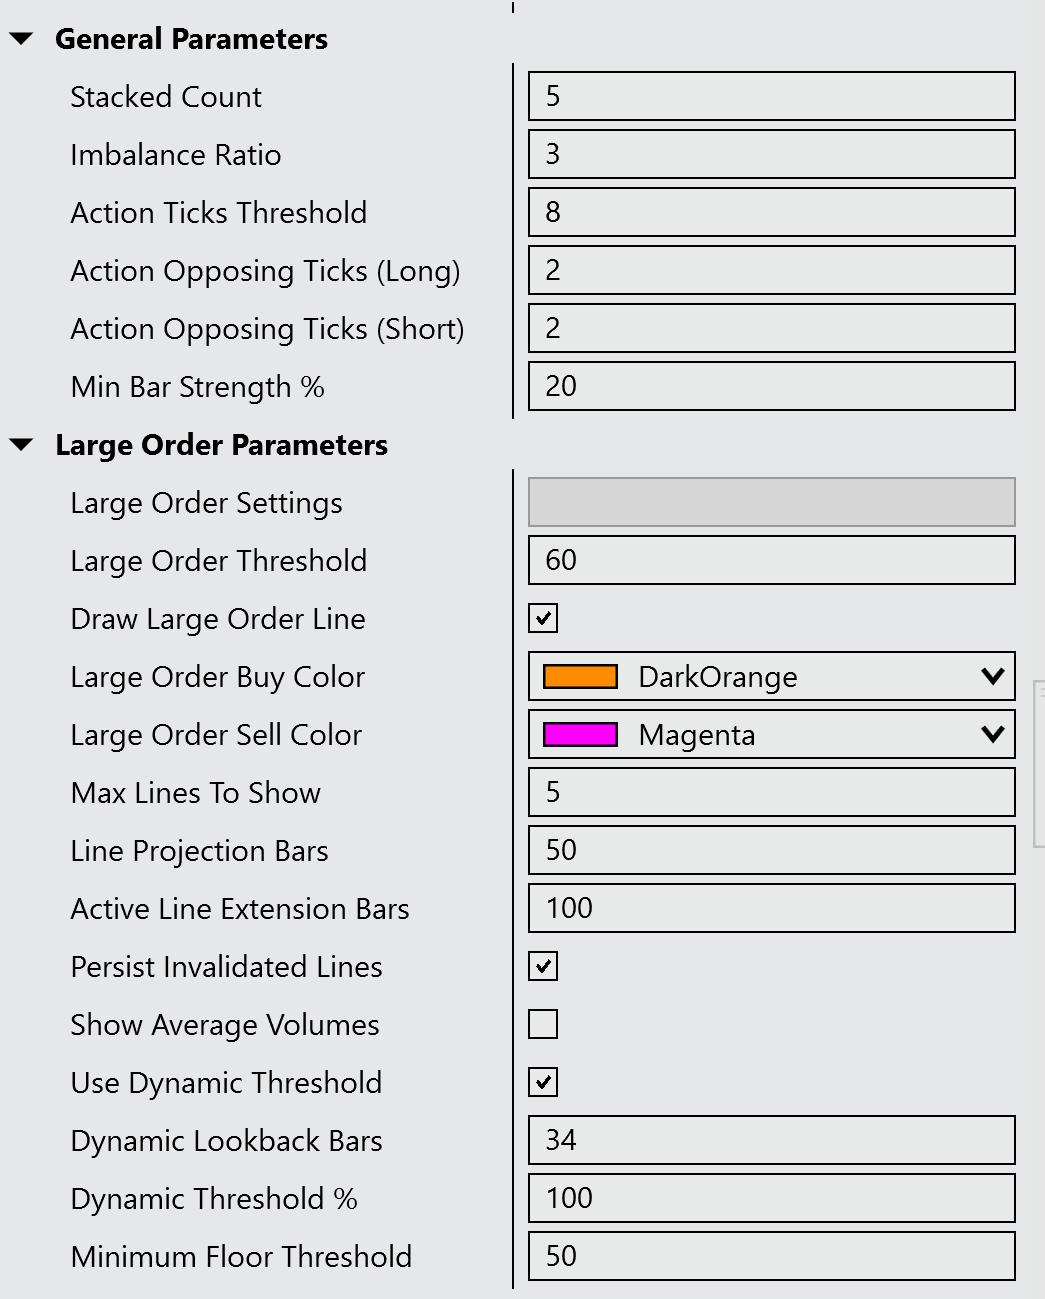
Task: Click the Large Order Threshold input
Action: pyautogui.click(x=771, y=561)
